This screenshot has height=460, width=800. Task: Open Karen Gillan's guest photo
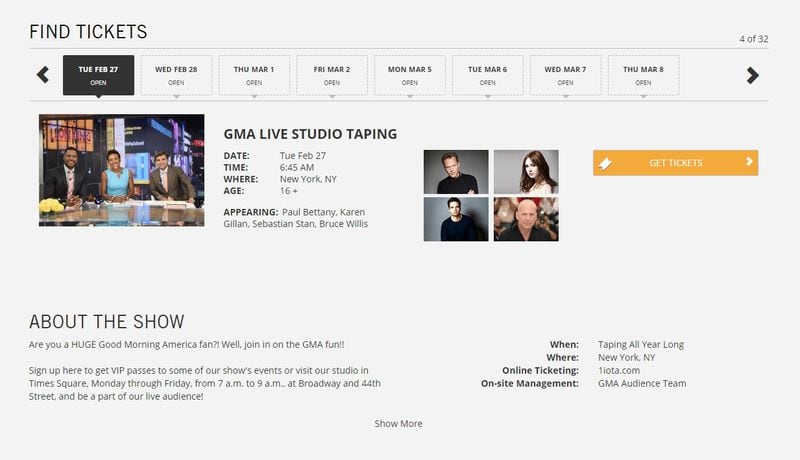pos(526,172)
